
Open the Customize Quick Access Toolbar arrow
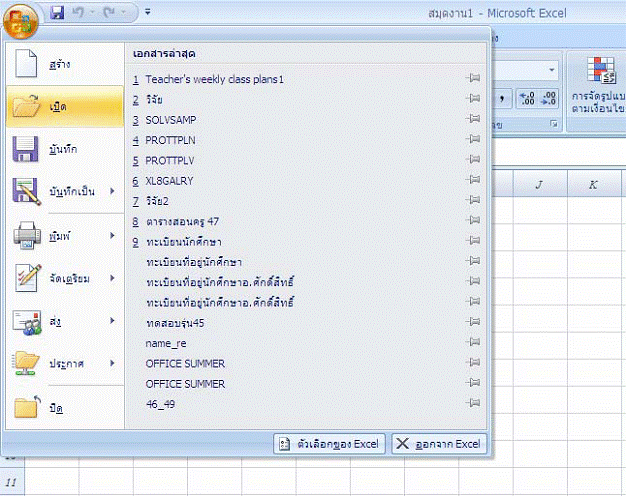(x=148, y=12)
